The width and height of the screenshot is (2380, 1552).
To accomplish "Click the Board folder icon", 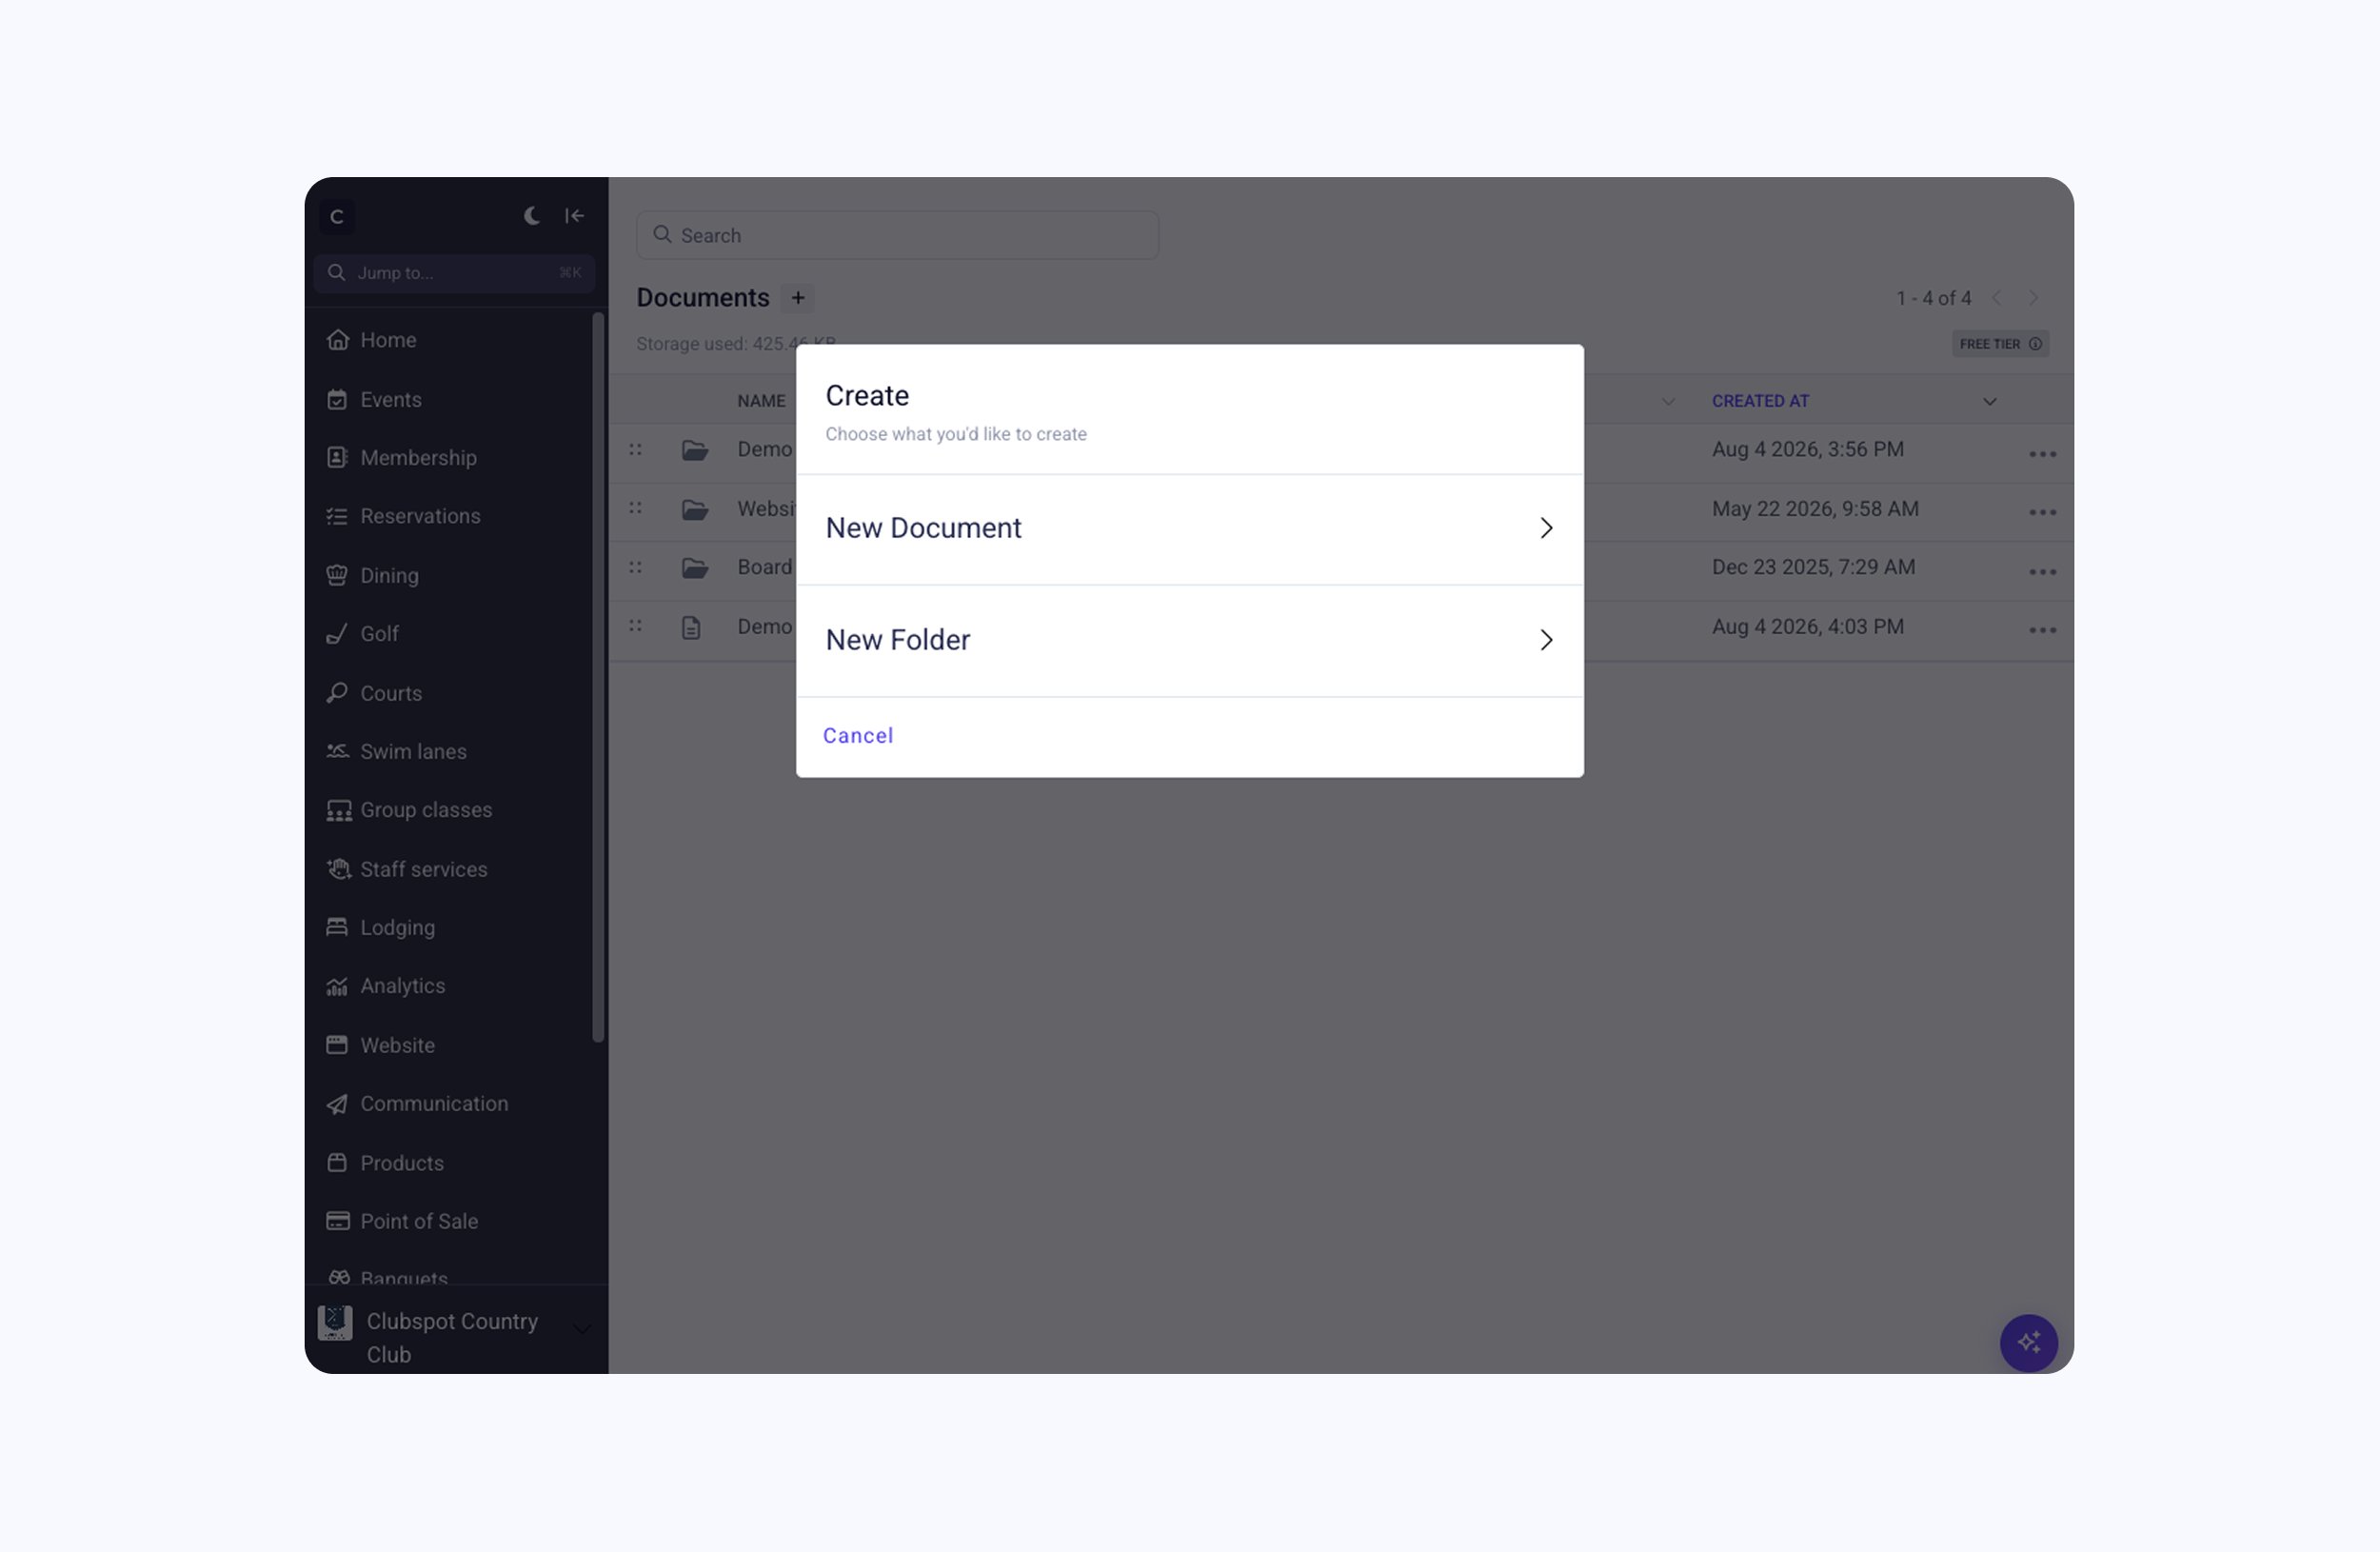I will point(694,568).
